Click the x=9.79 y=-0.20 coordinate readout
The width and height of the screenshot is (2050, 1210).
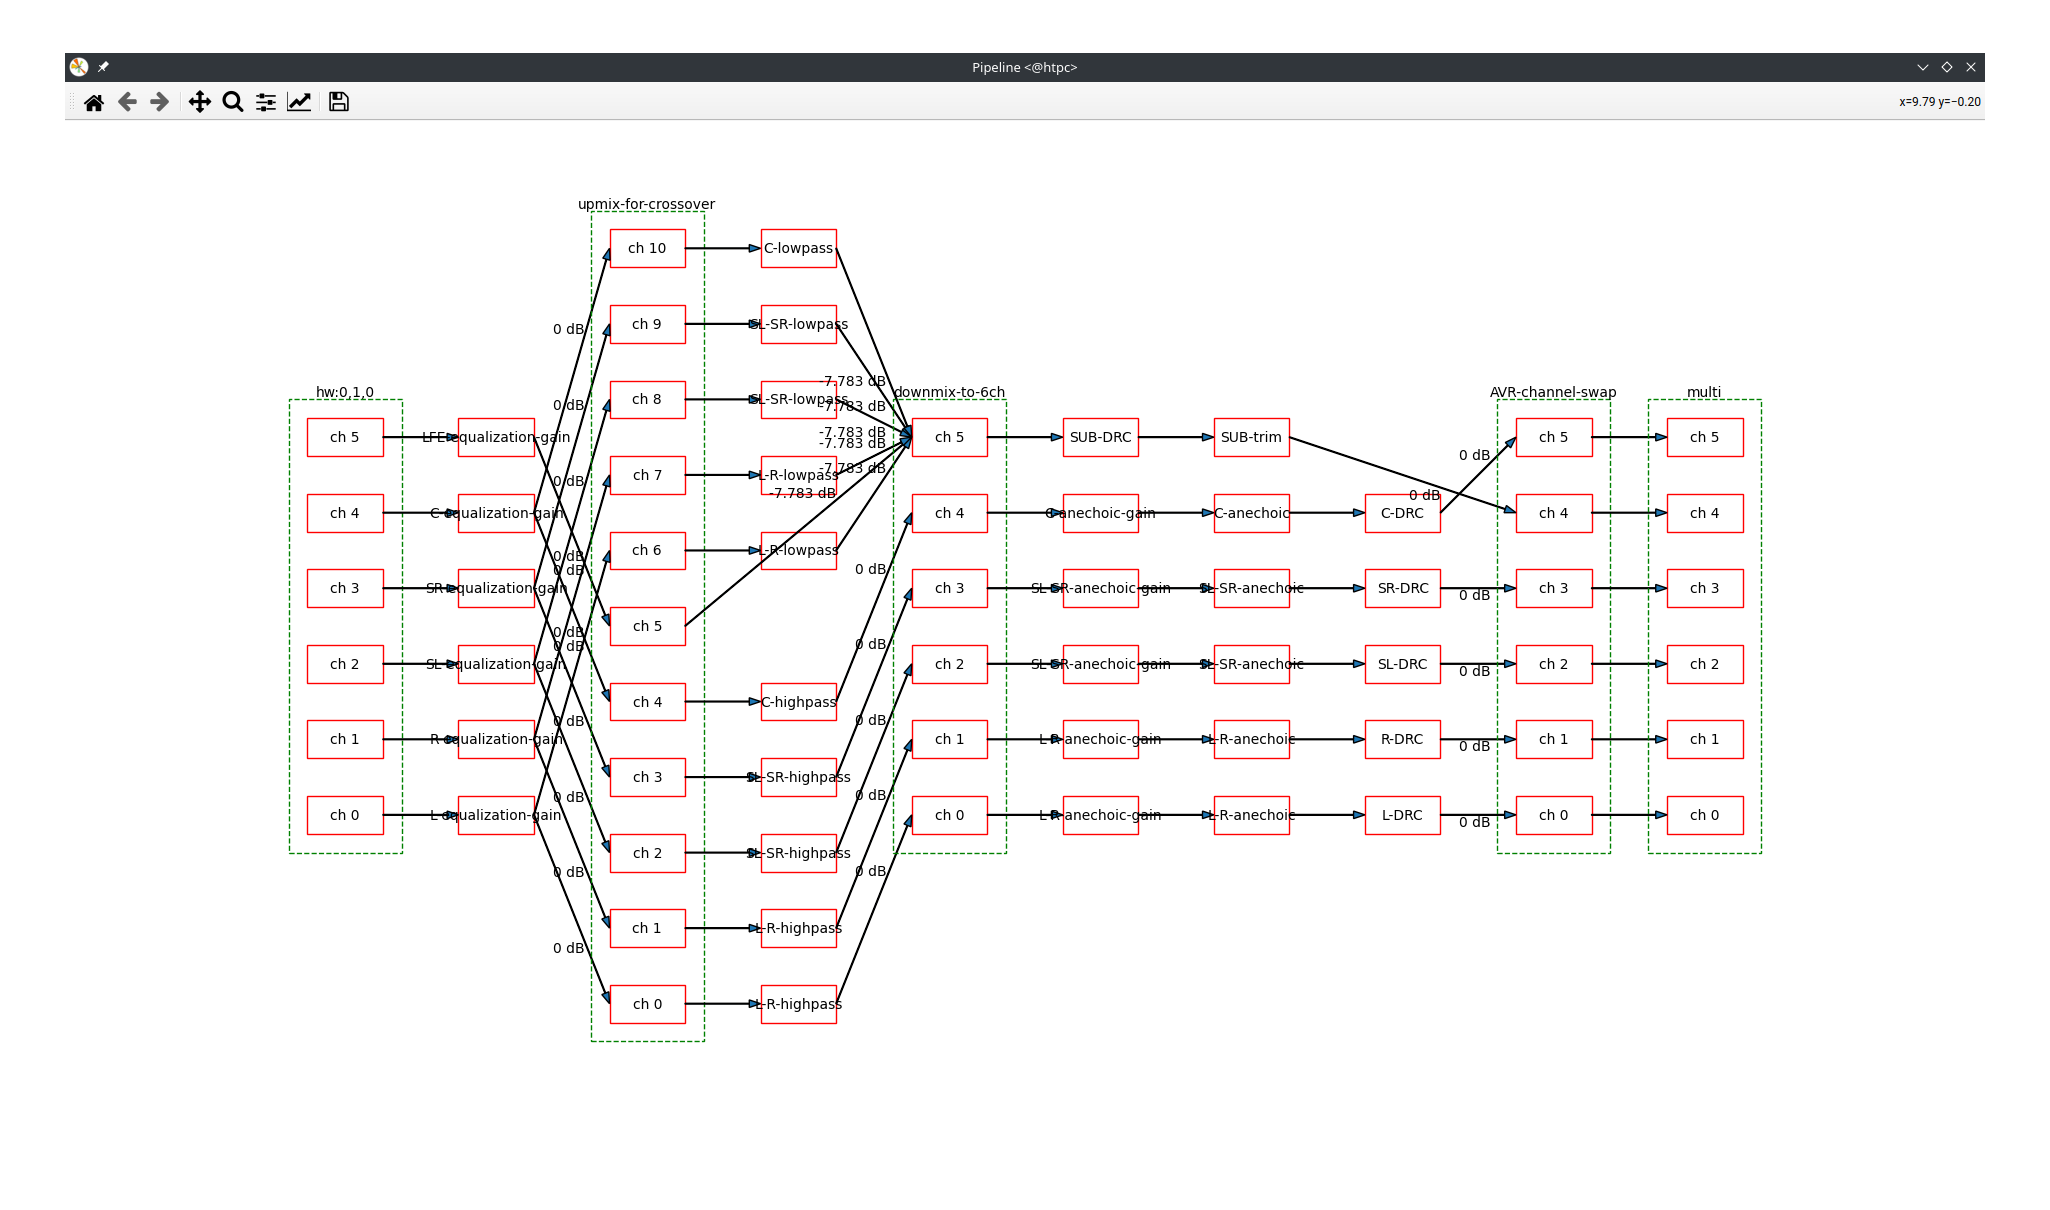coord(1940,102)
